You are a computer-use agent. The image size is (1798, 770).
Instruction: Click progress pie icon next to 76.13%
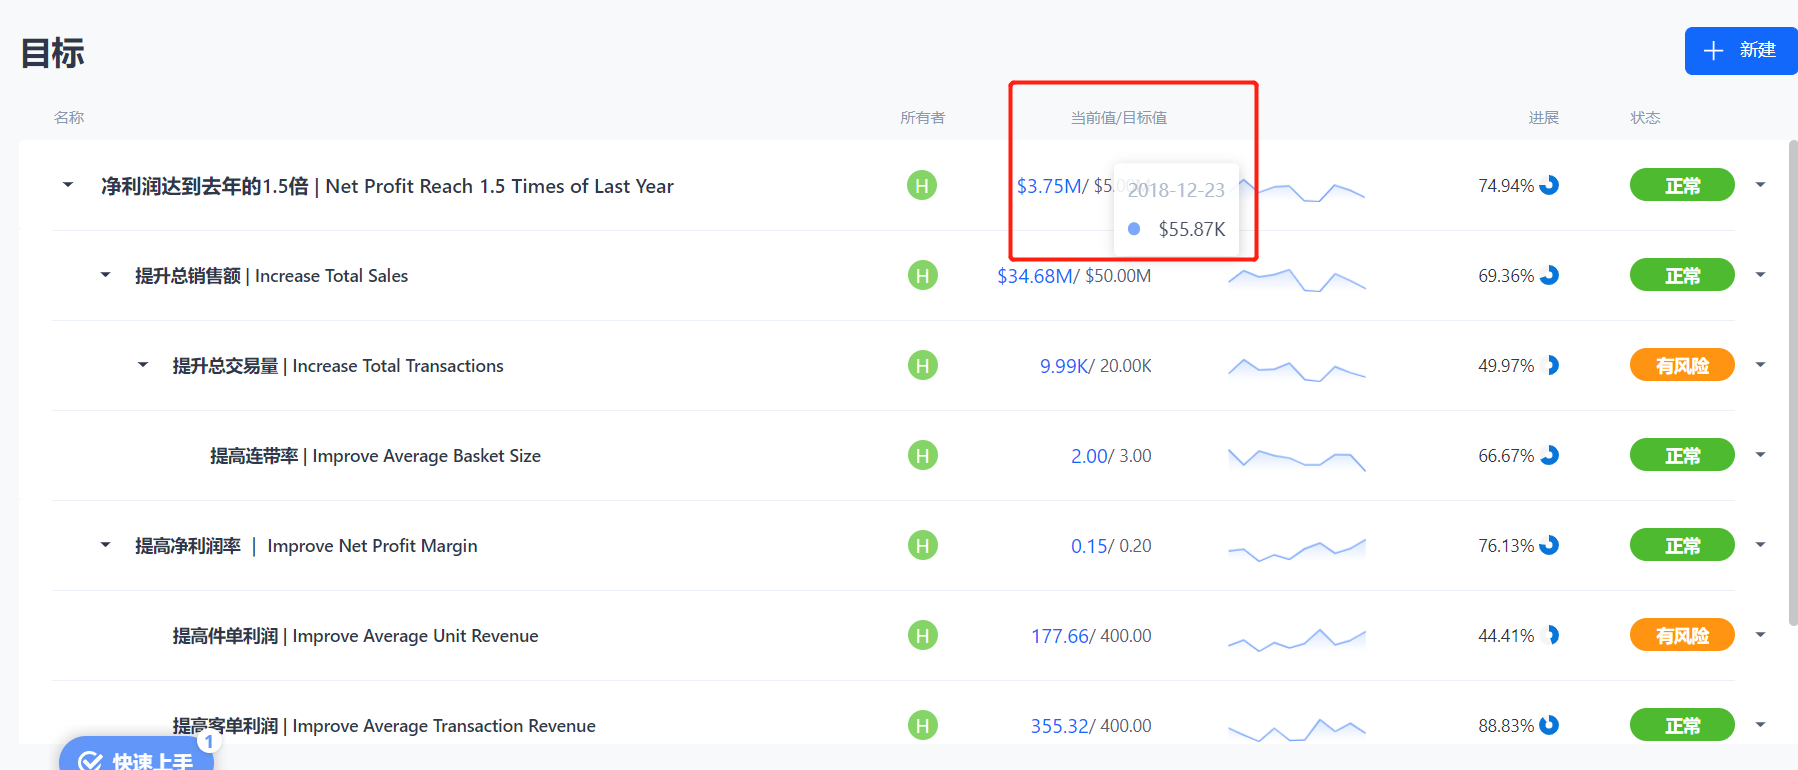pyautogui.click(x=1549, y=545)
